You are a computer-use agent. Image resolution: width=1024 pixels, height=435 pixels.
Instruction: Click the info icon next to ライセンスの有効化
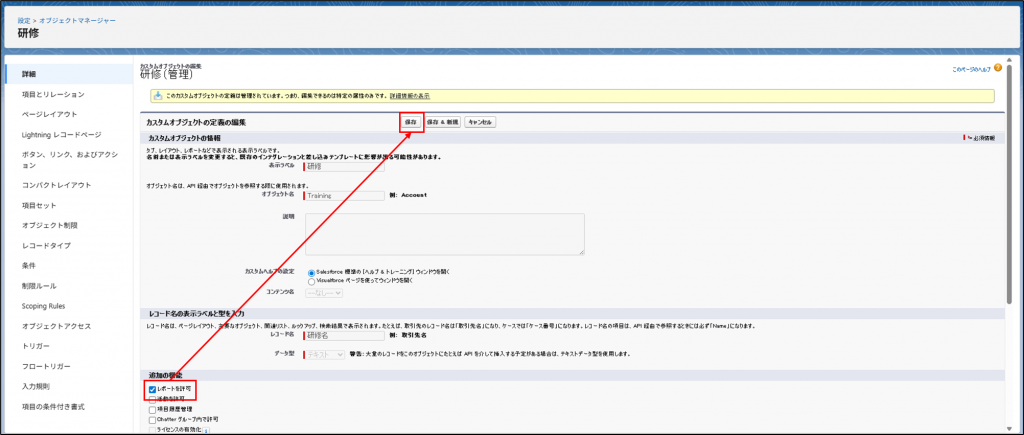pyautogui.click(x=205, y=429)
